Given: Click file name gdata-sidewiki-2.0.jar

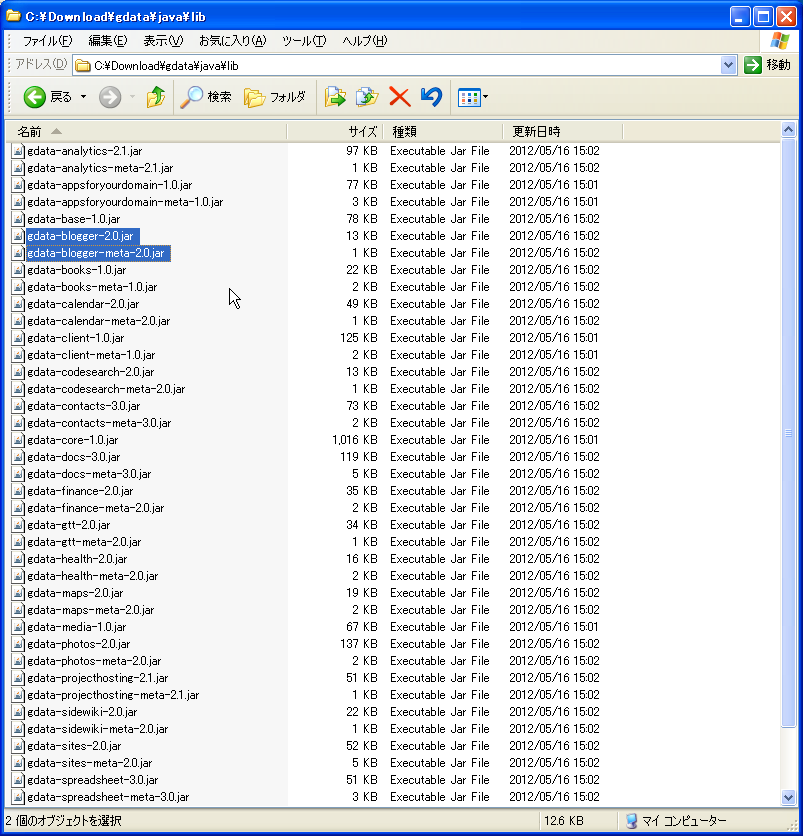Looking at the screenshot, I should [x=82, y=712].
